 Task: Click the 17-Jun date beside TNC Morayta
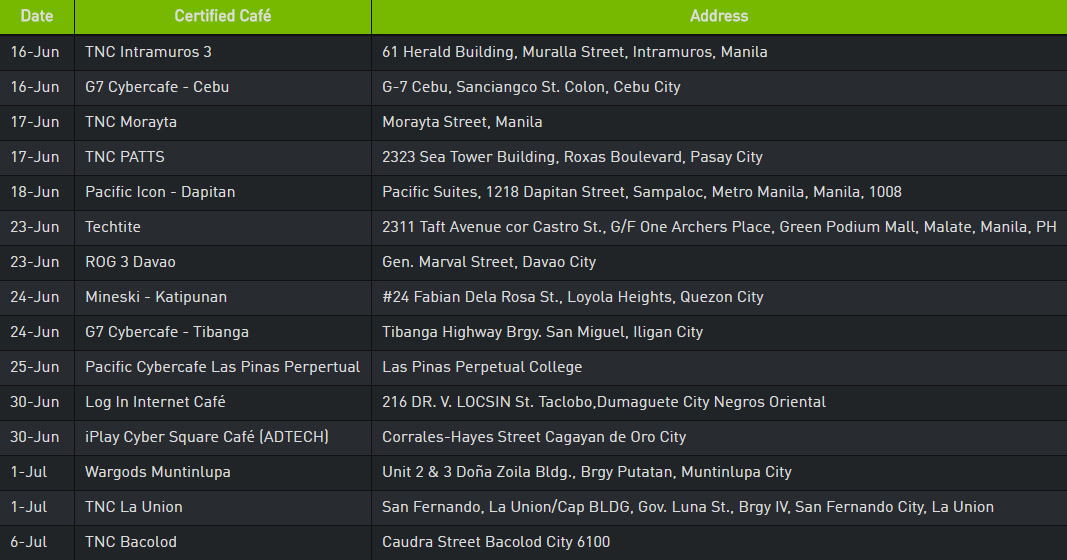tap(37, 122)
